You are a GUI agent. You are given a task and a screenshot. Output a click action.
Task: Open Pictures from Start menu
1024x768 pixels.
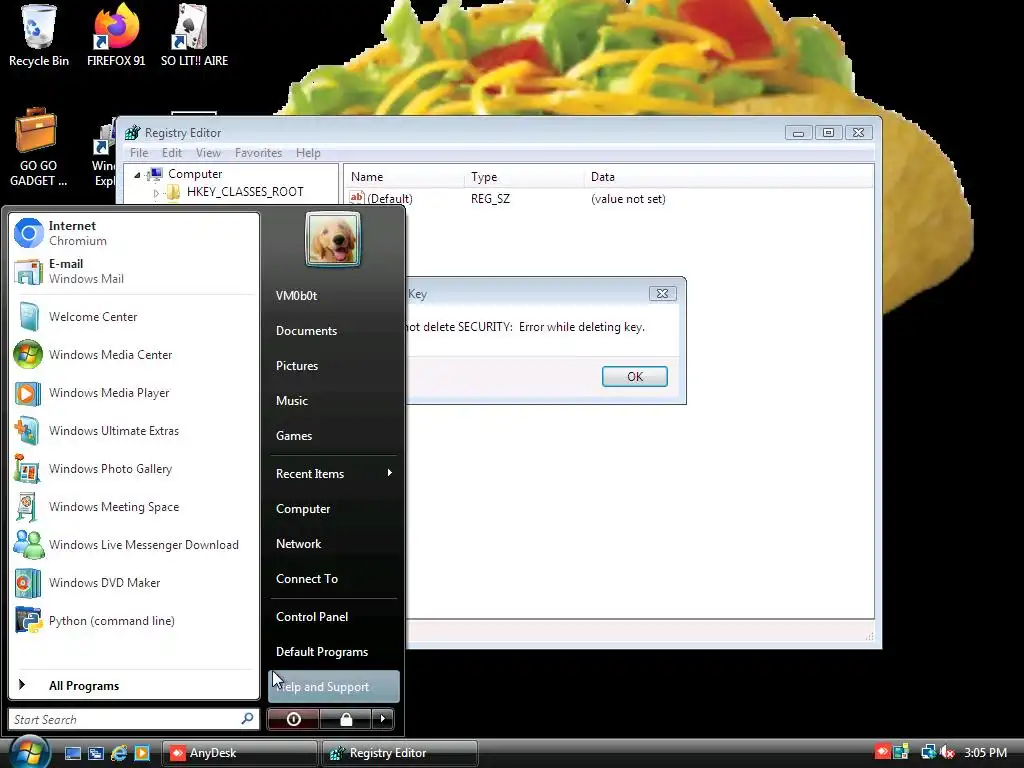tap(333, 366)
